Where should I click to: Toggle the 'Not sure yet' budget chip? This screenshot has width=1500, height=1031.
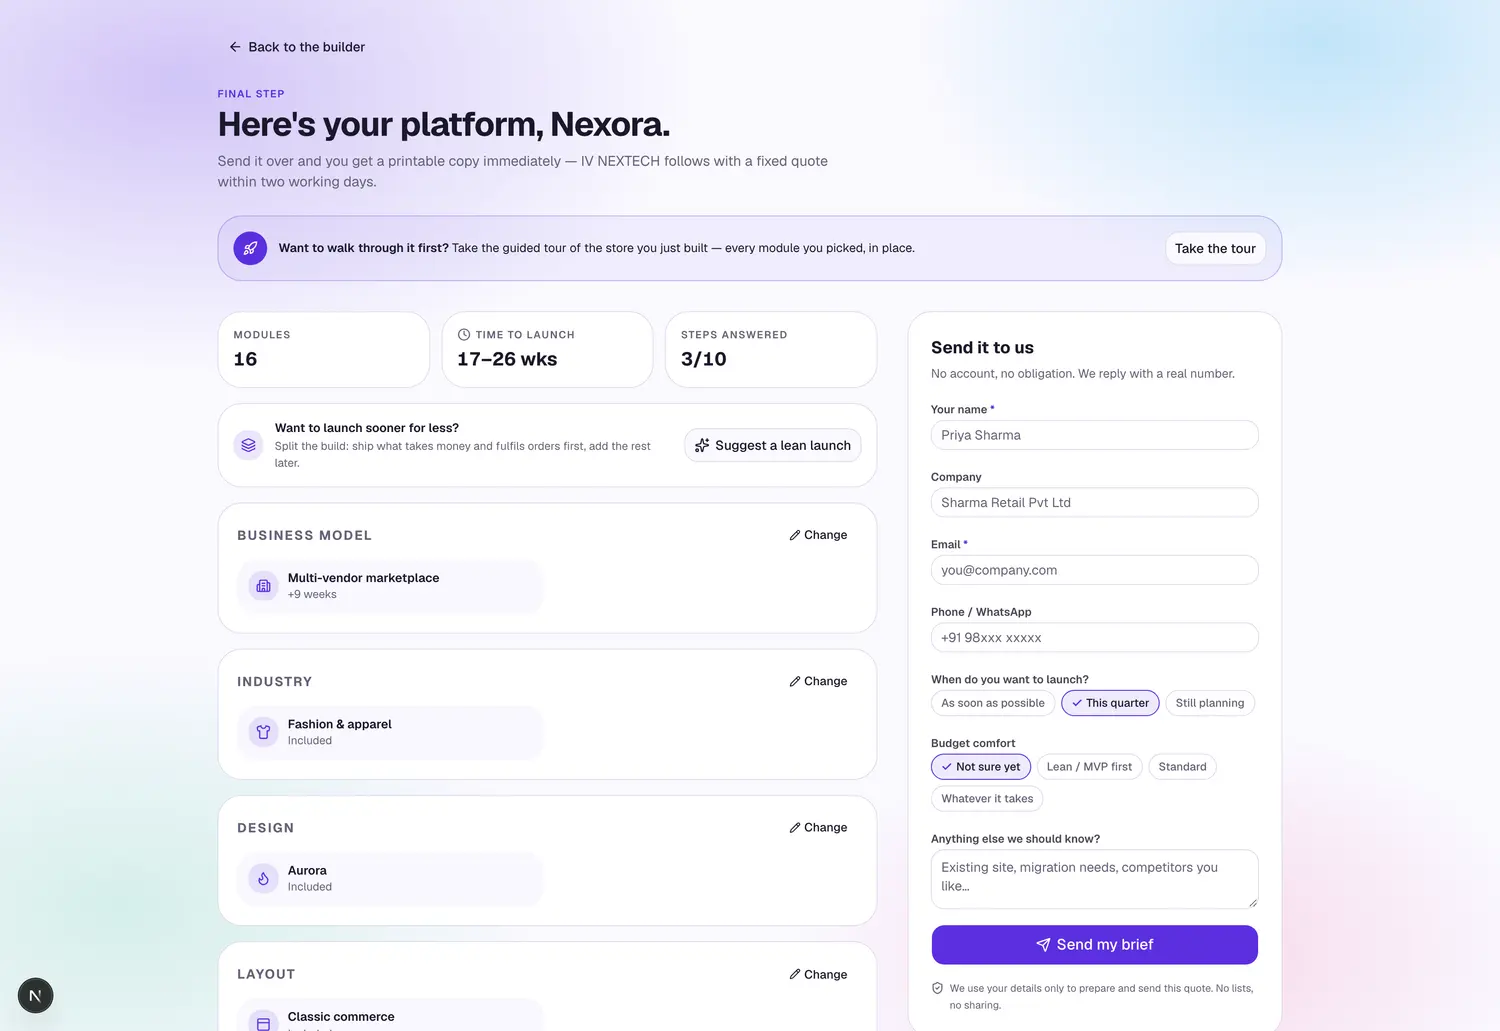981,767
